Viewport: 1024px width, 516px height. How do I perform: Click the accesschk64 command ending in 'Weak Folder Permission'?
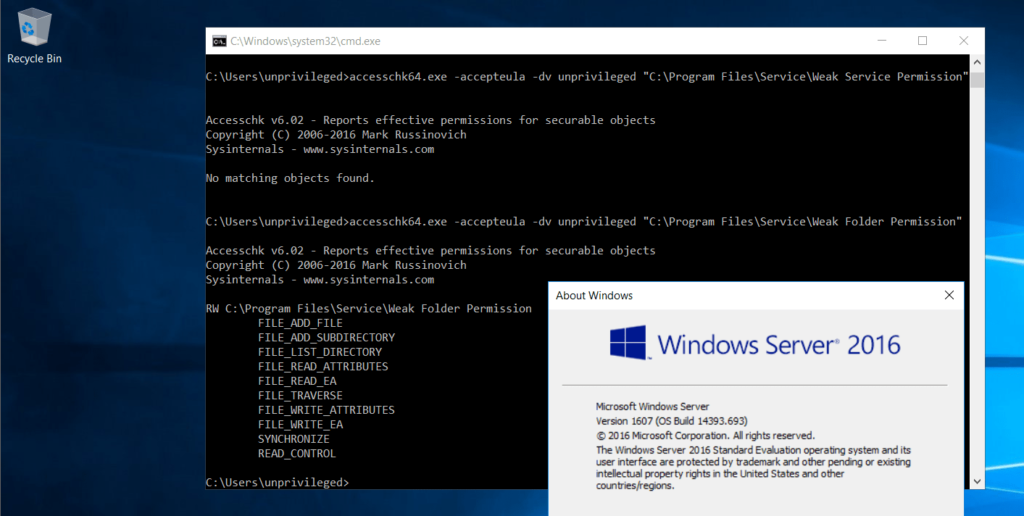coord(584,221)
